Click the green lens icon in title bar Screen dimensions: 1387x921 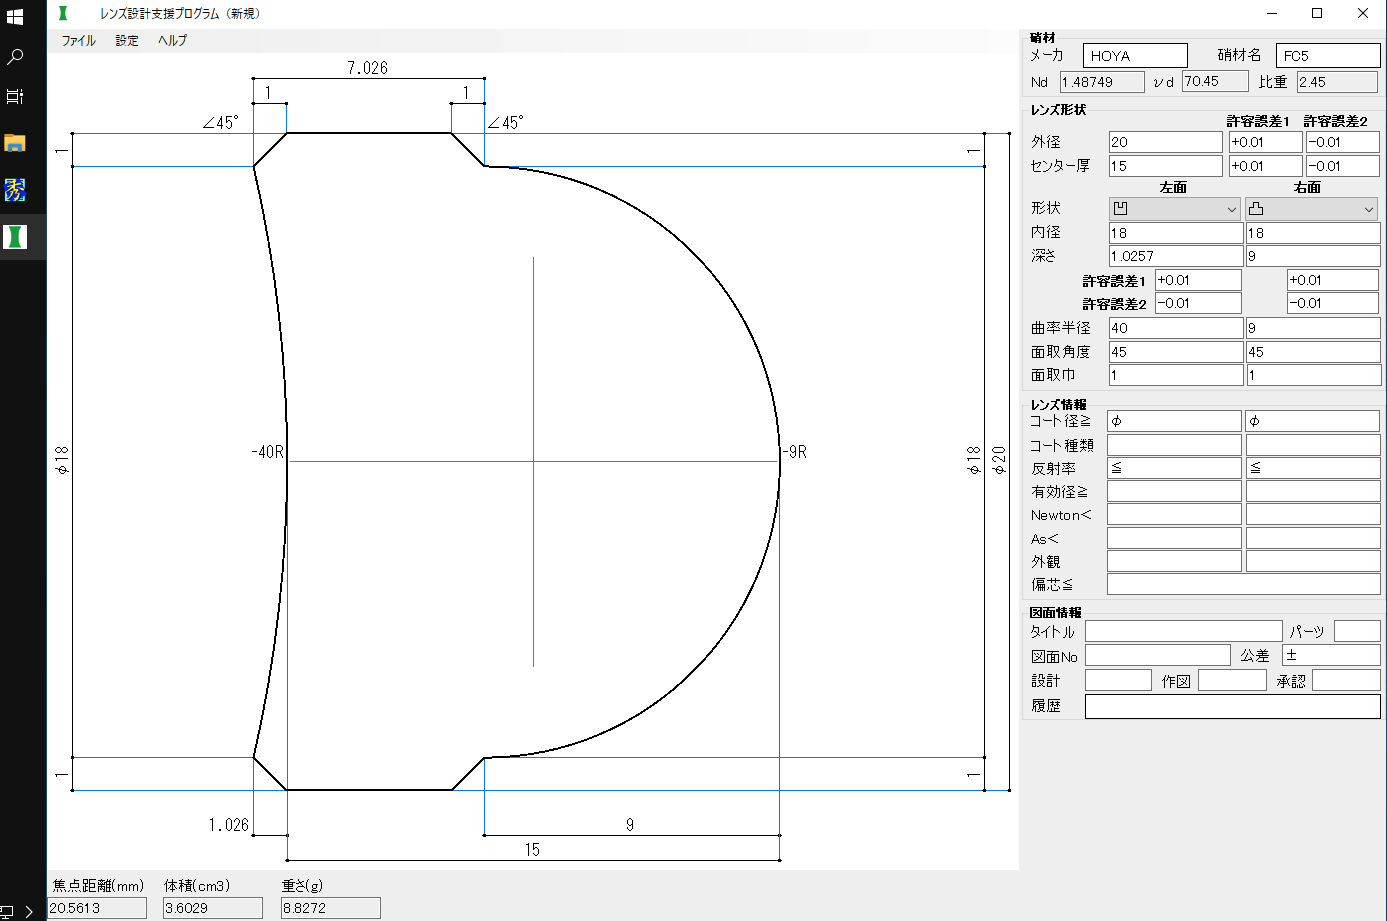(x=64, y=13)
